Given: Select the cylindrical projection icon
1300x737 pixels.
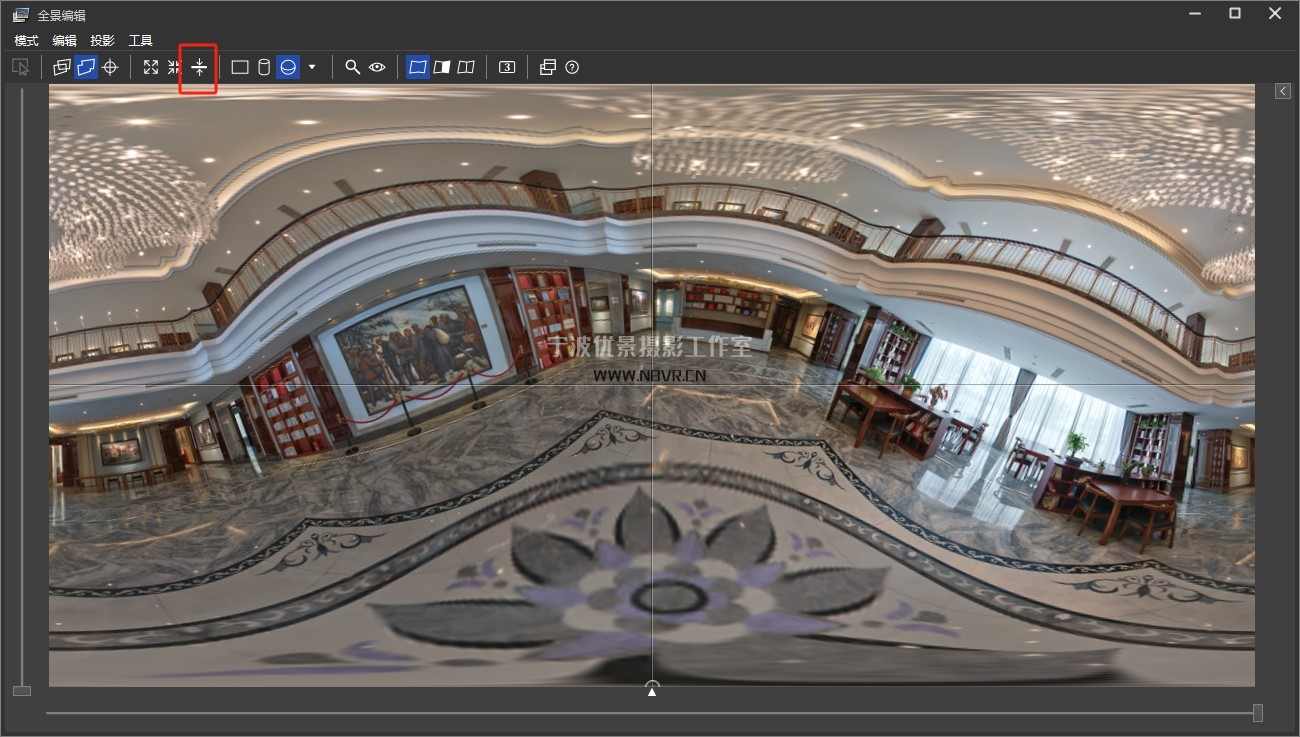Looking at the screenshot, I should pos(264,67).
